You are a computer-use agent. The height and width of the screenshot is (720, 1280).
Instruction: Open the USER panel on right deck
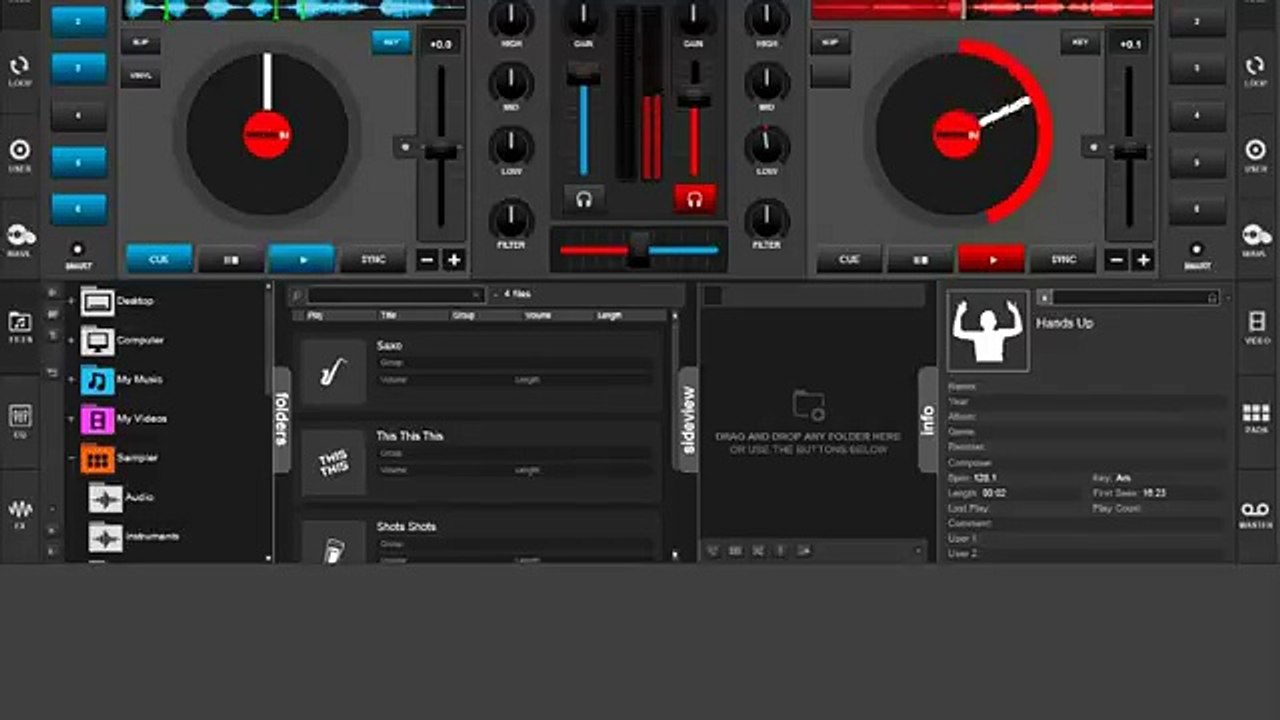1255,154
